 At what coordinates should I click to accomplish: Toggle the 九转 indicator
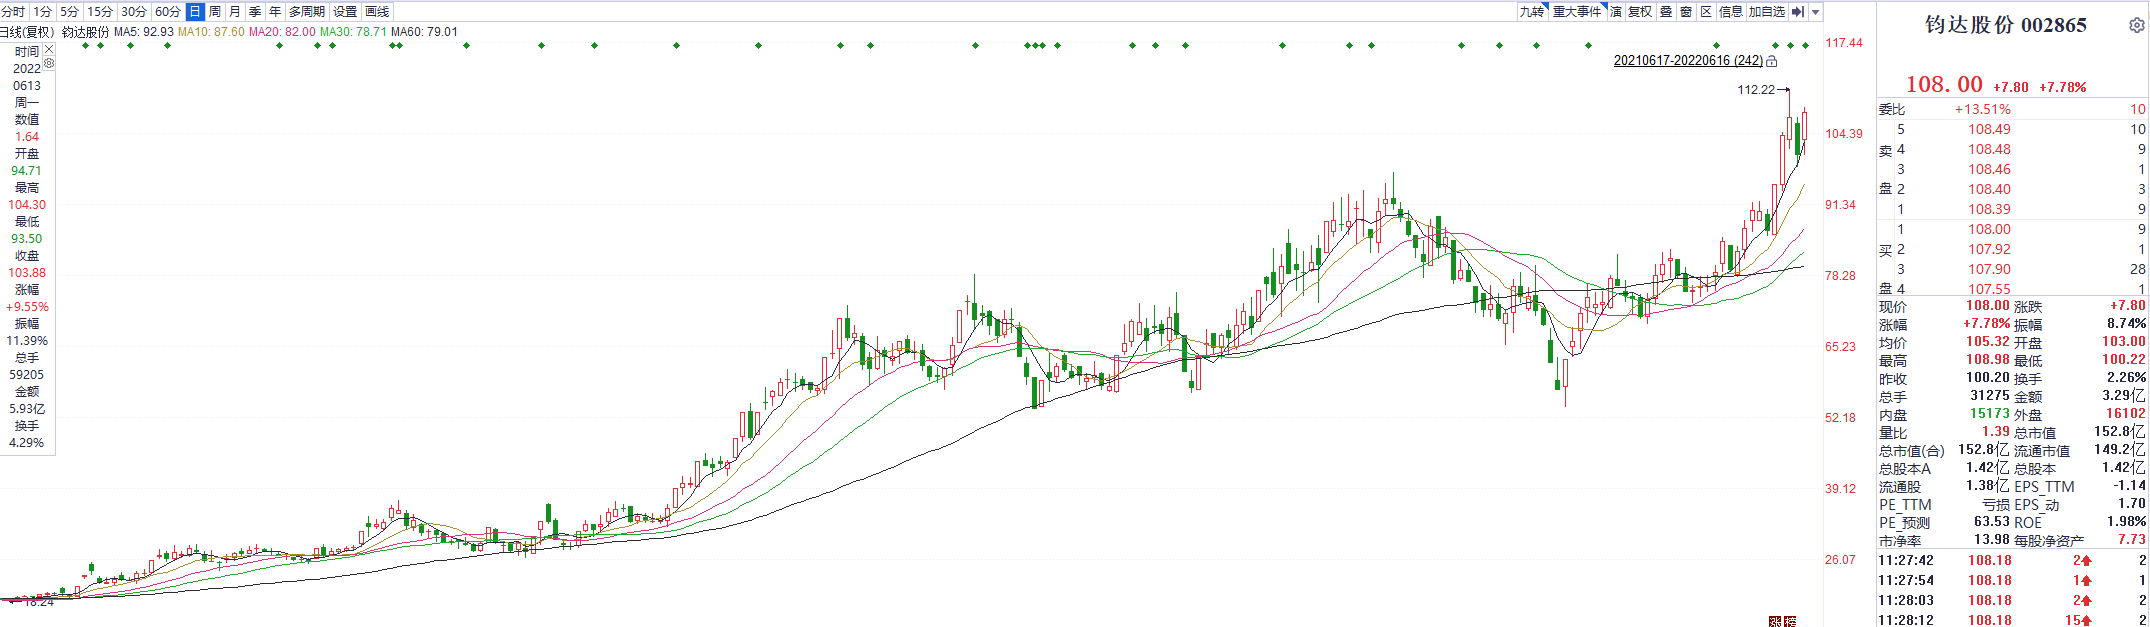pyautogui.click(x=1531, y=12)
